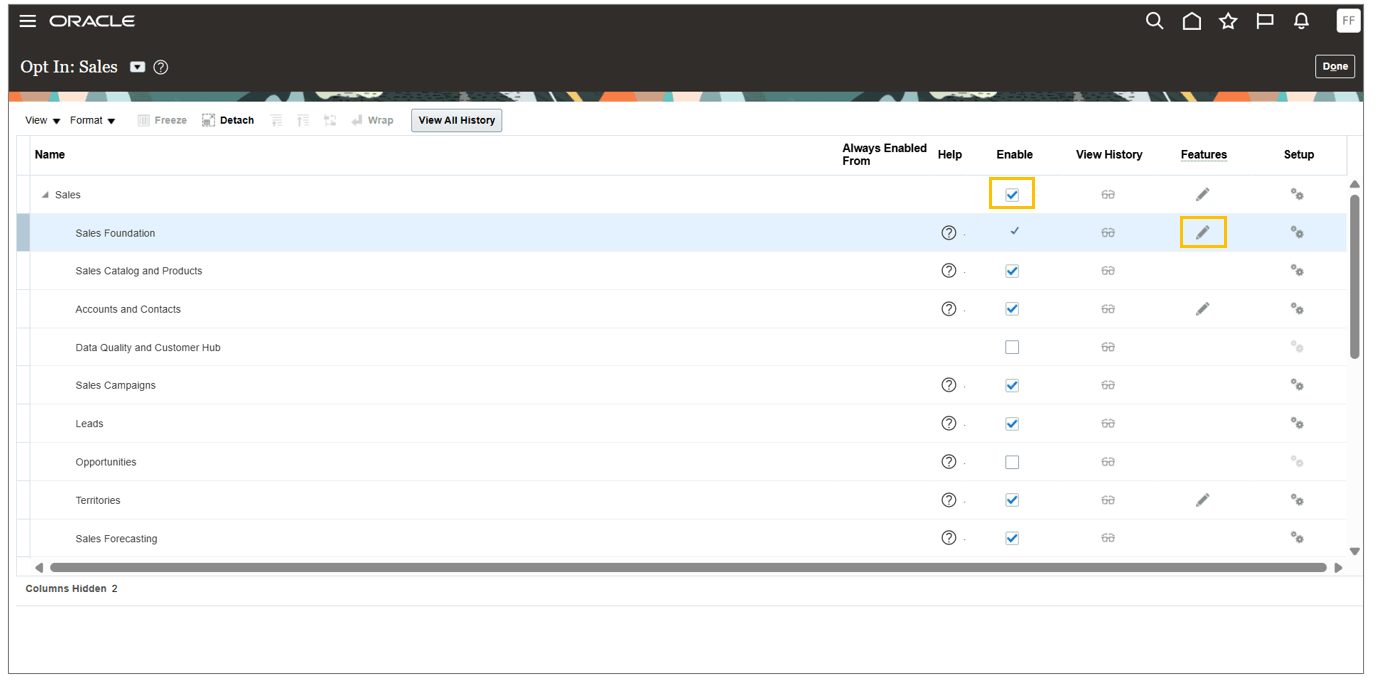Click the Detach toolbar icon
This screenshot has height=681, width=1380.
208,120
